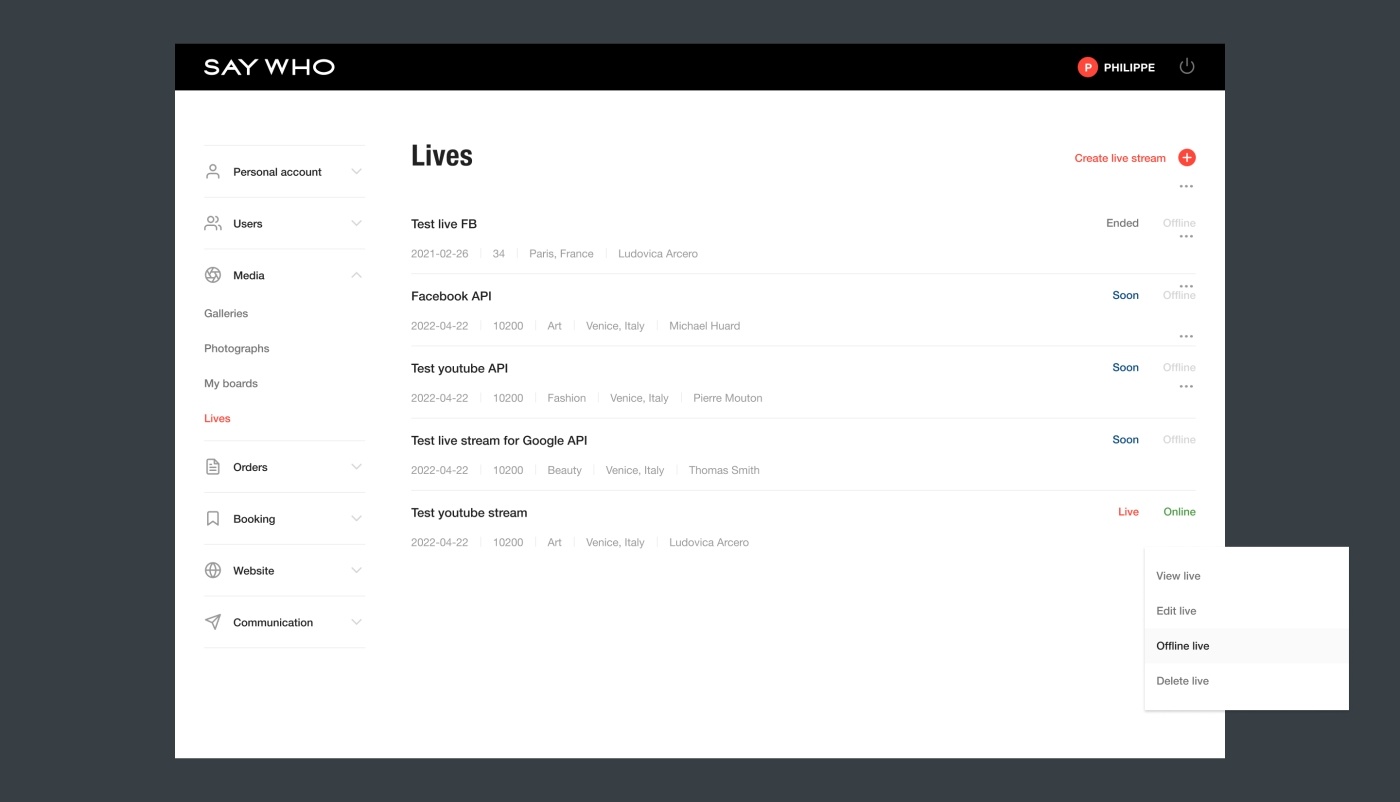Click the Website globe icon
1400x802 pixels.
(x=213, y=571)
